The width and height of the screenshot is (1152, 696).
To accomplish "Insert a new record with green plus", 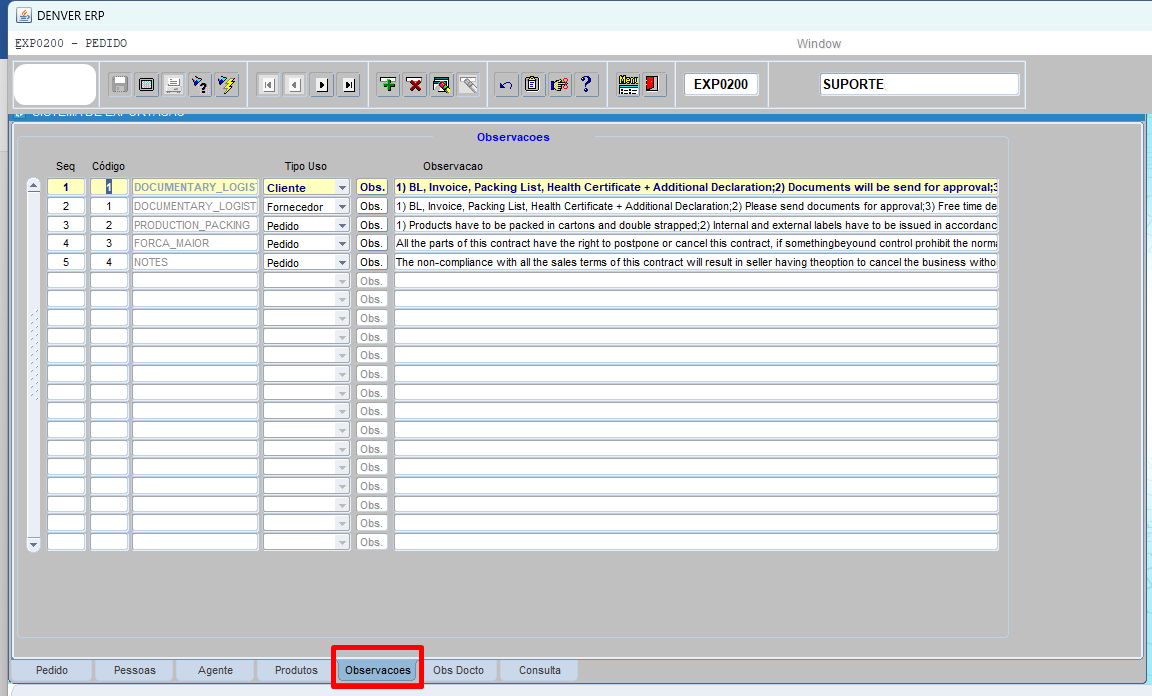I will click(388, 85).
